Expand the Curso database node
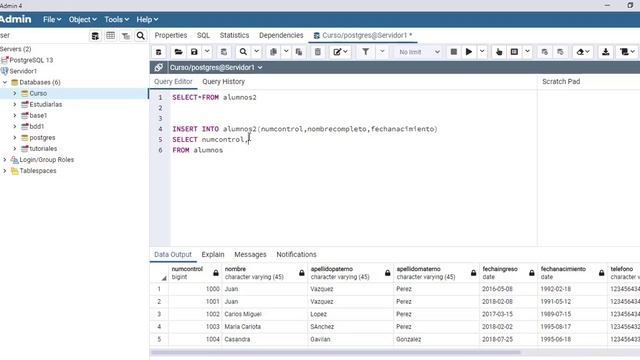This screenshot has height=360, width=640. coord(15,93)
